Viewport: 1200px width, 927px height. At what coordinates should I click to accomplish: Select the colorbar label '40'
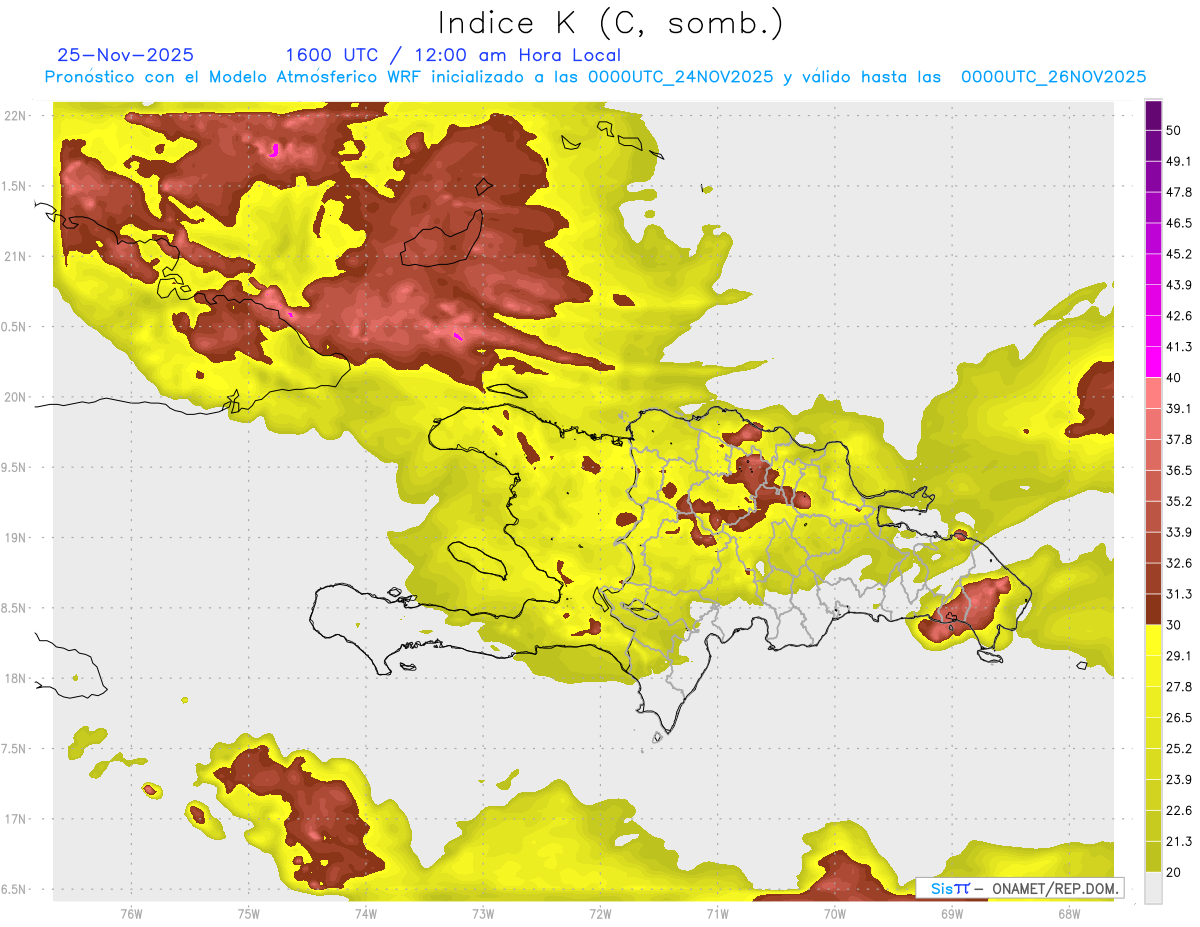(1174, 378)
